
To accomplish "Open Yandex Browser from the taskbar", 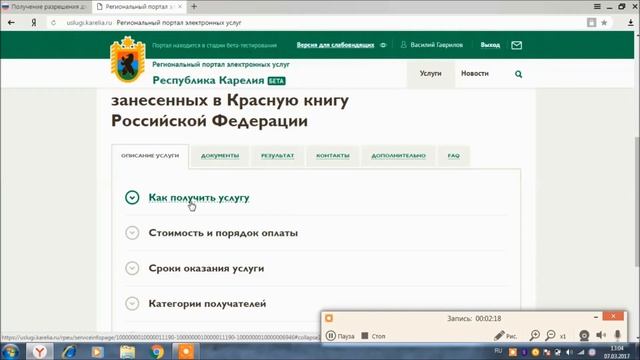I will (x=40, y=352).
